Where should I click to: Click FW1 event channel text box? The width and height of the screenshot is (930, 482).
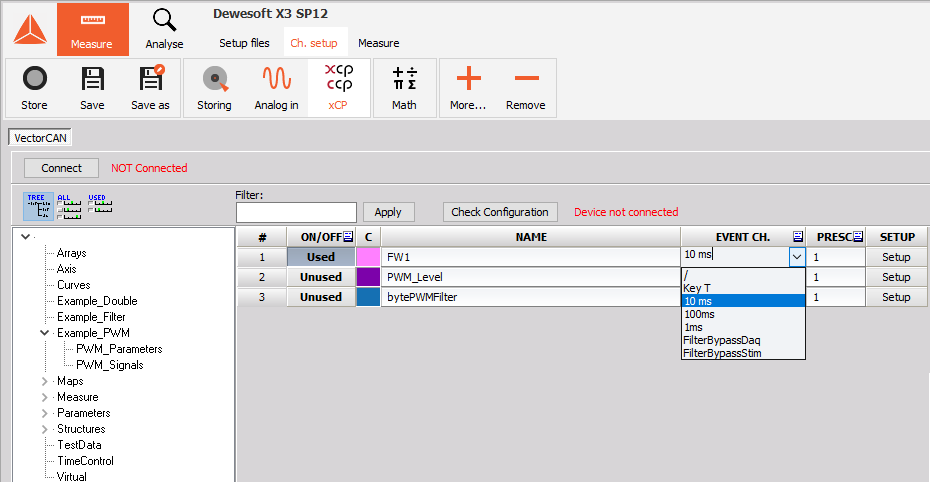tap(735, 255)
